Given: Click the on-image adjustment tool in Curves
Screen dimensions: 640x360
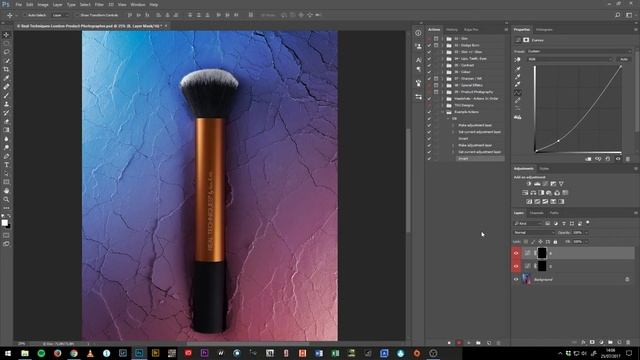Looking at the screenshot, I should (x=518, y=59).
